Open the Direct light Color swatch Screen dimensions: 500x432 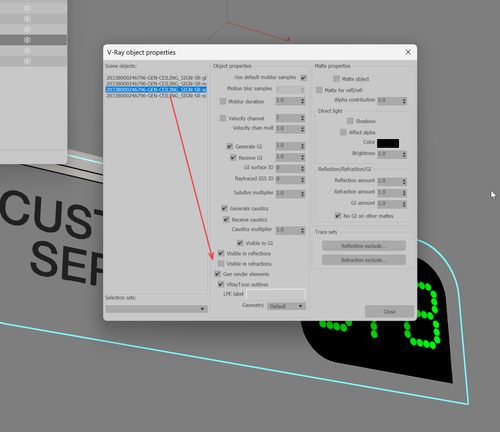tap(388, 143)
